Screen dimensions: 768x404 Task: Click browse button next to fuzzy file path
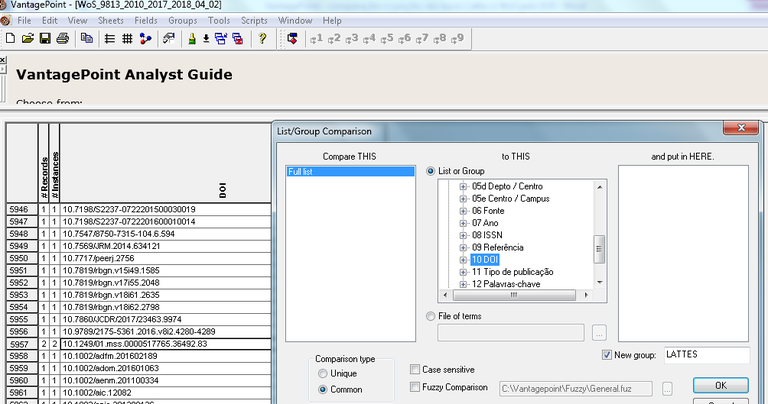click(x=667, y=389)
